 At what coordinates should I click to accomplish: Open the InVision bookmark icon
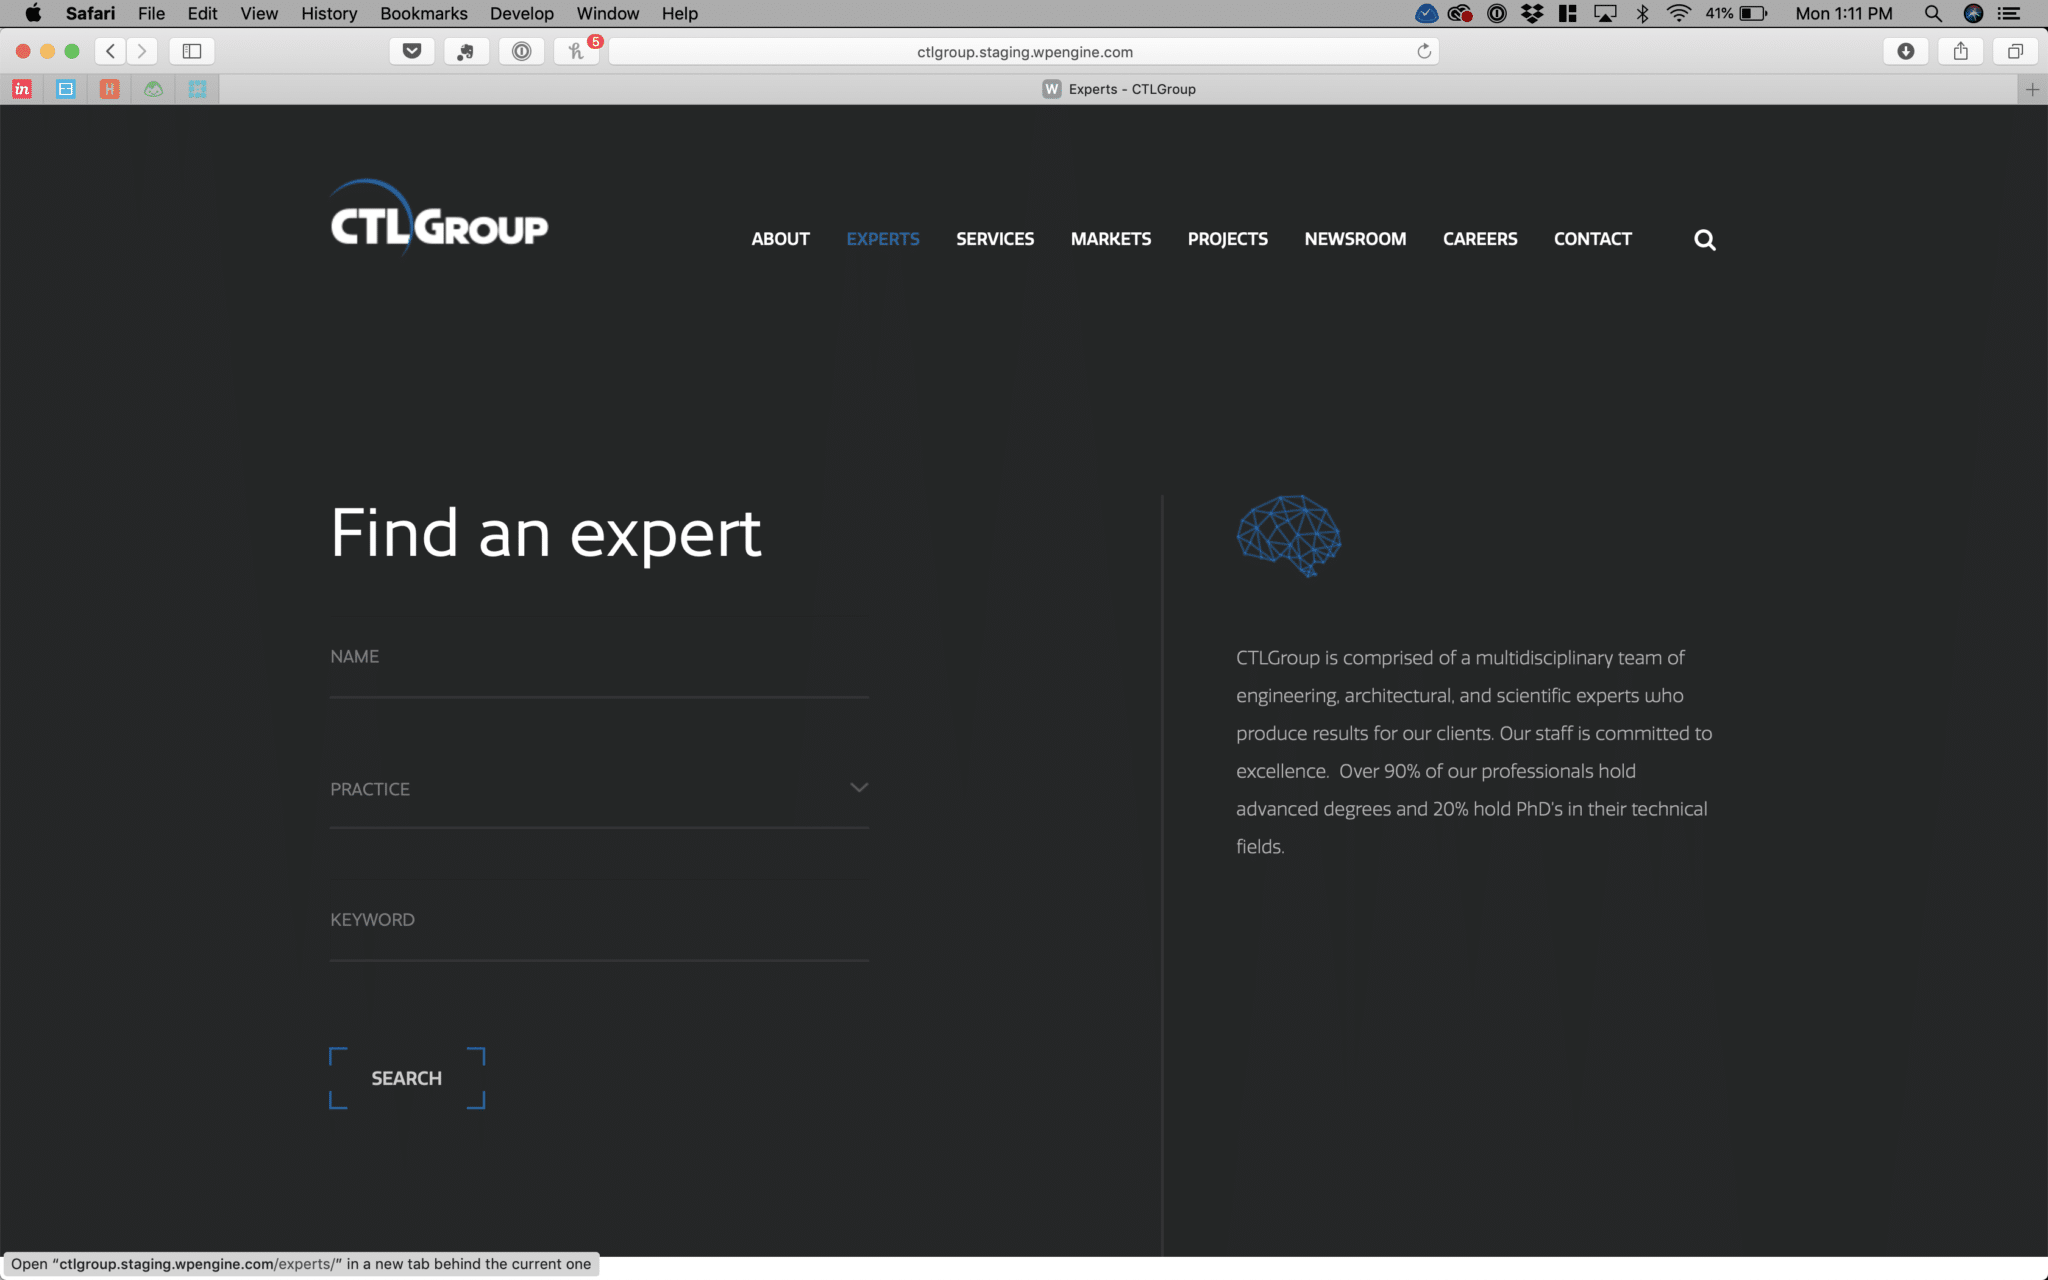[x=22, y=89]
